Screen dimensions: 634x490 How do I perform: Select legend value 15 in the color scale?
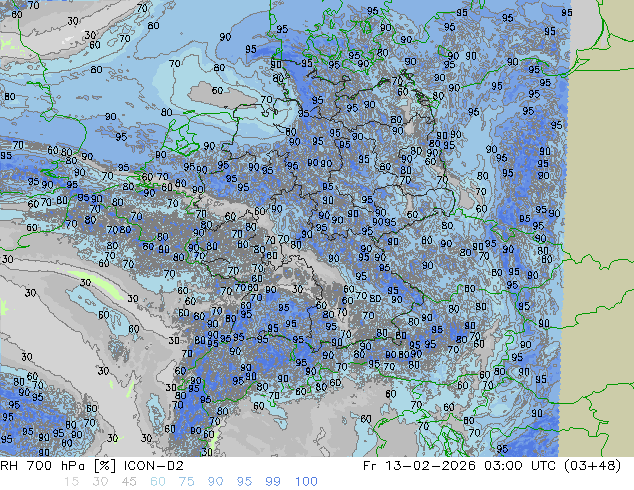pyautogui.click(x=71, y=482)
